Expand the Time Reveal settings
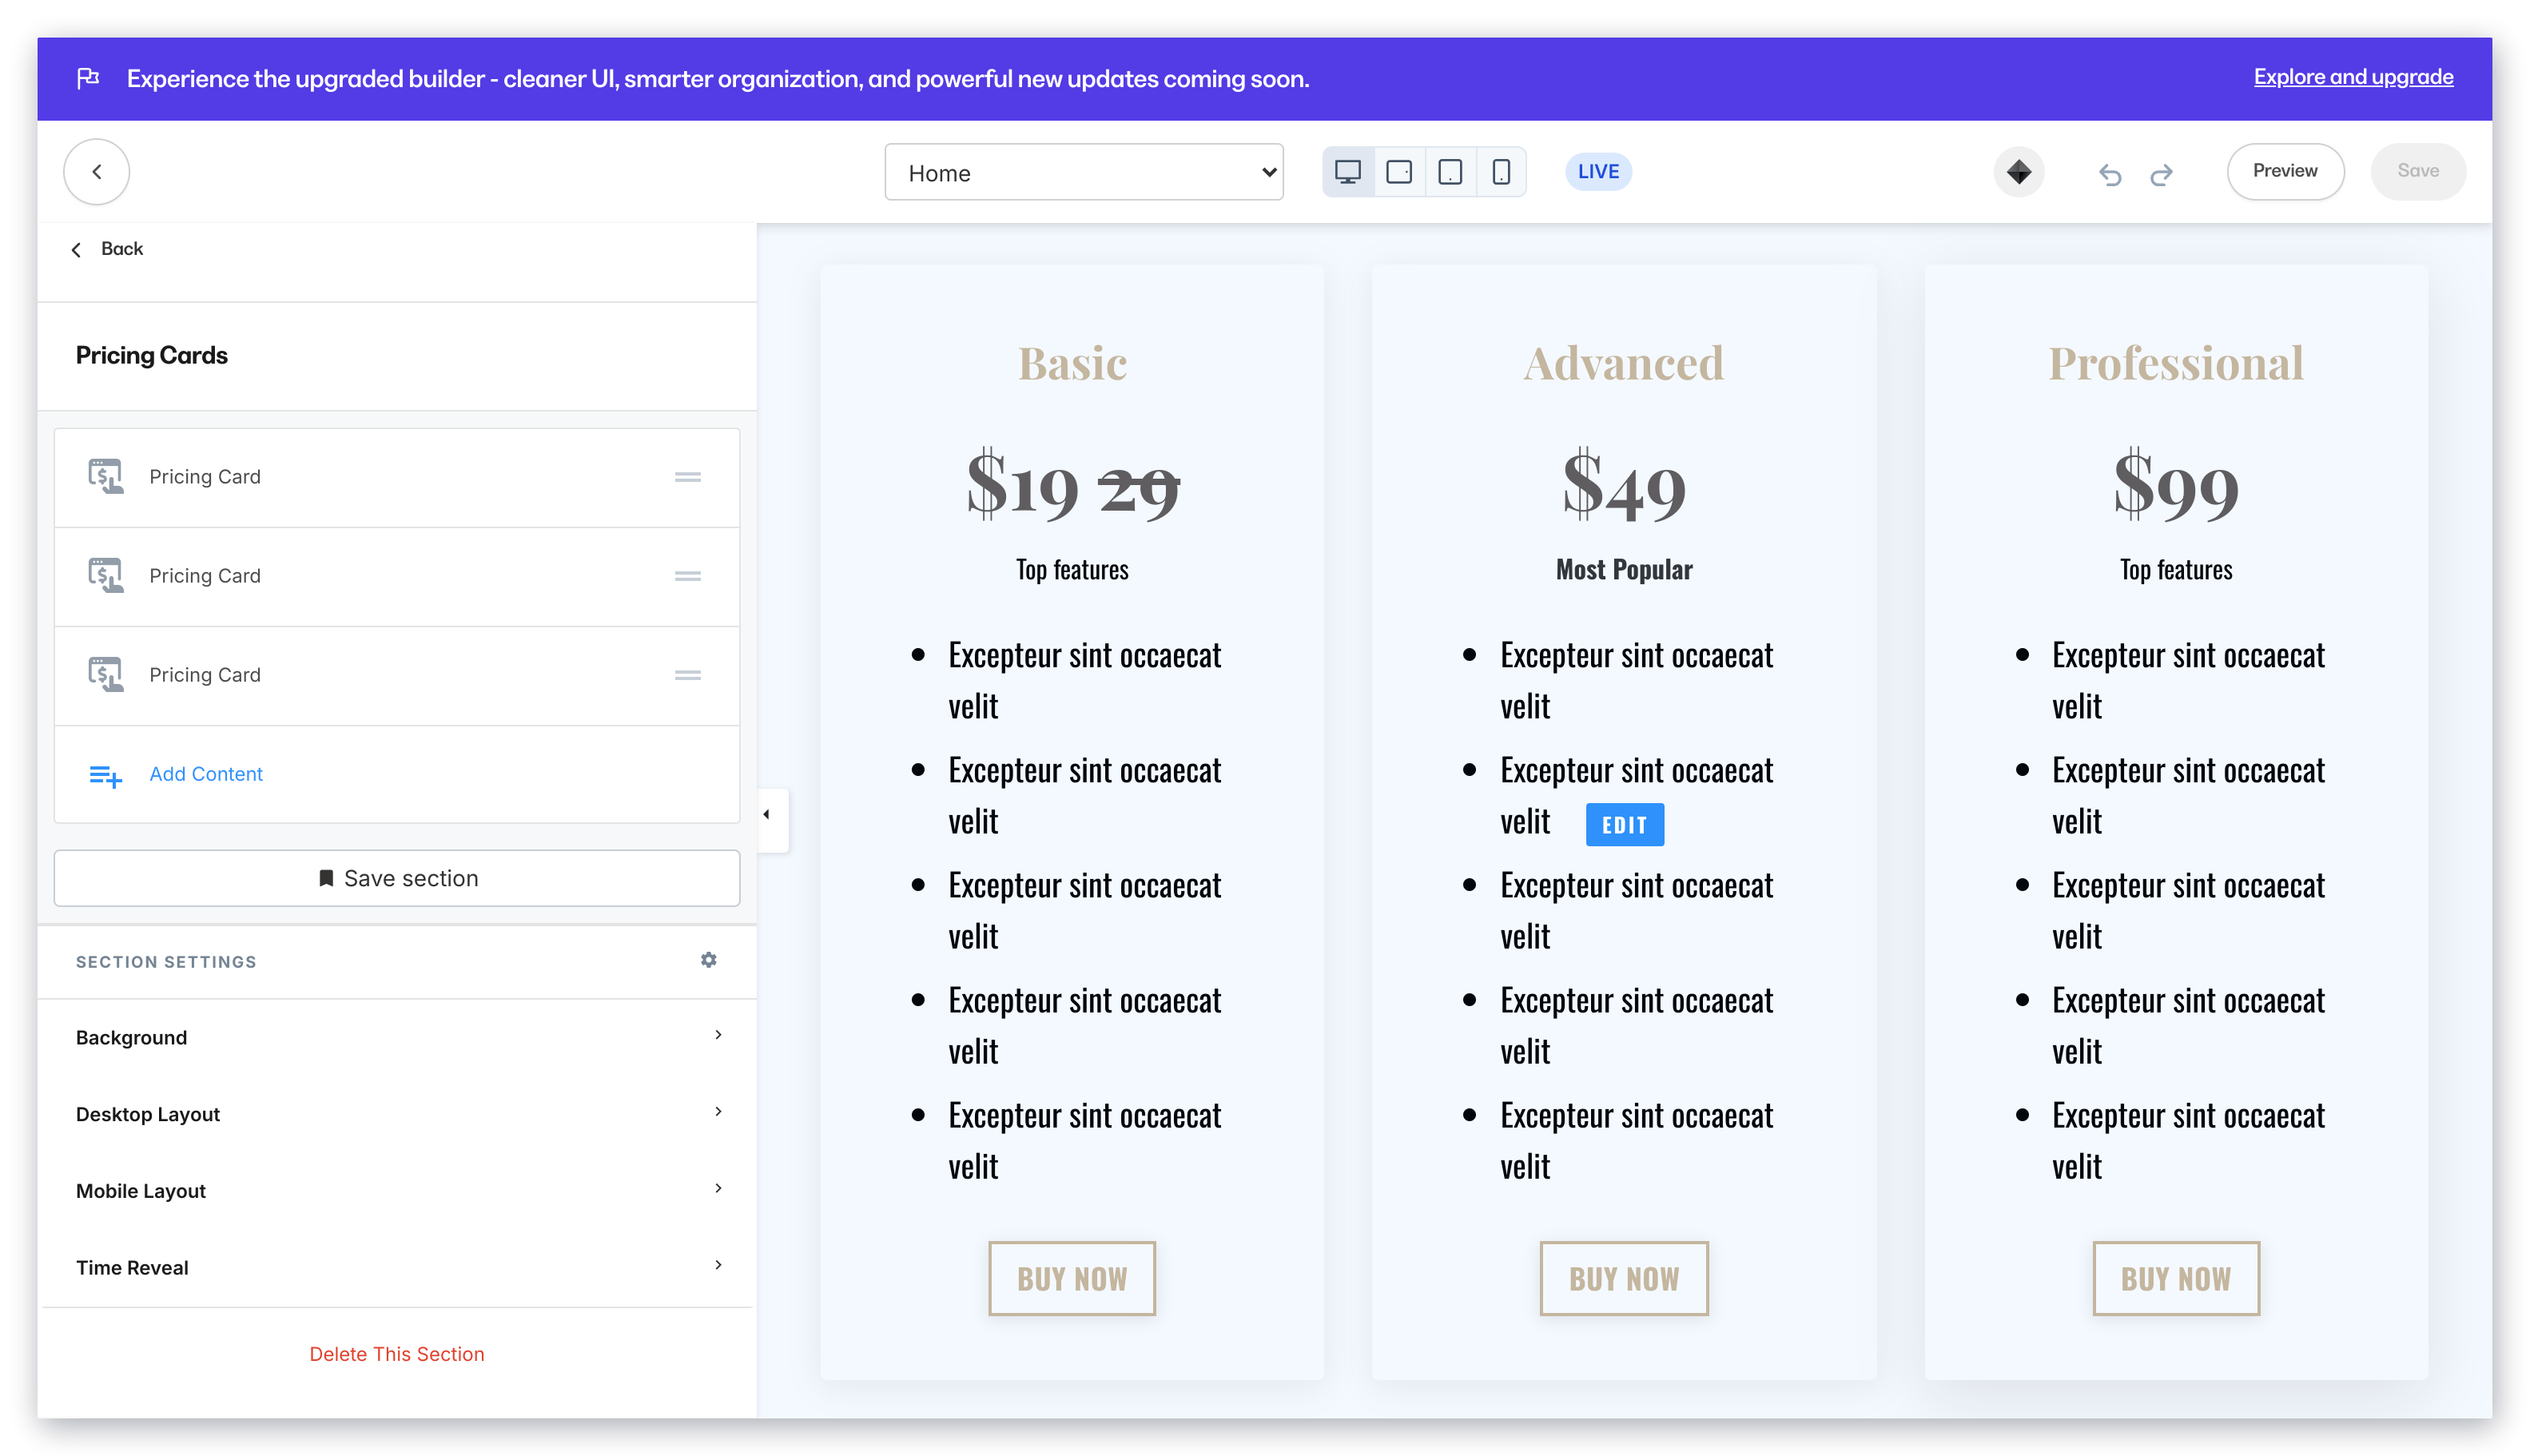2530x1456 pixels. click(x=397, y=1267)
